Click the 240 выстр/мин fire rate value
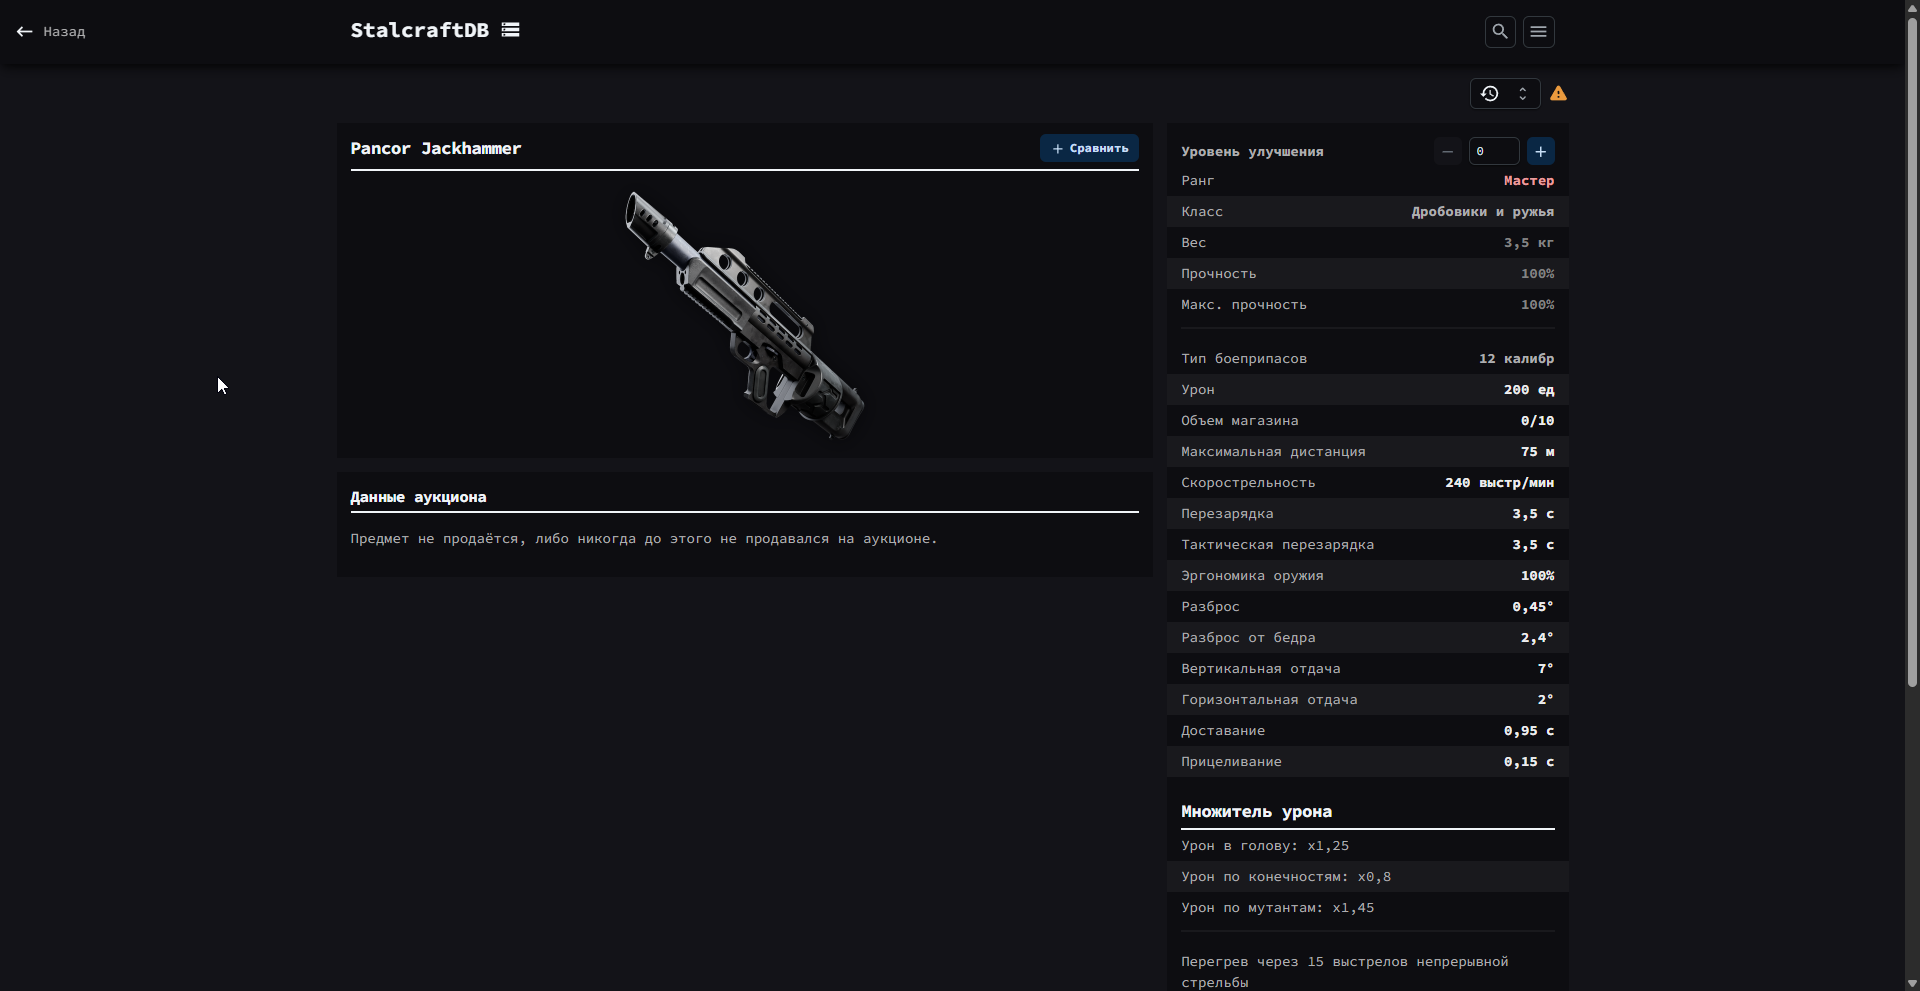This screenshot has height=991, width=1920. click(x=1499, y=483)
